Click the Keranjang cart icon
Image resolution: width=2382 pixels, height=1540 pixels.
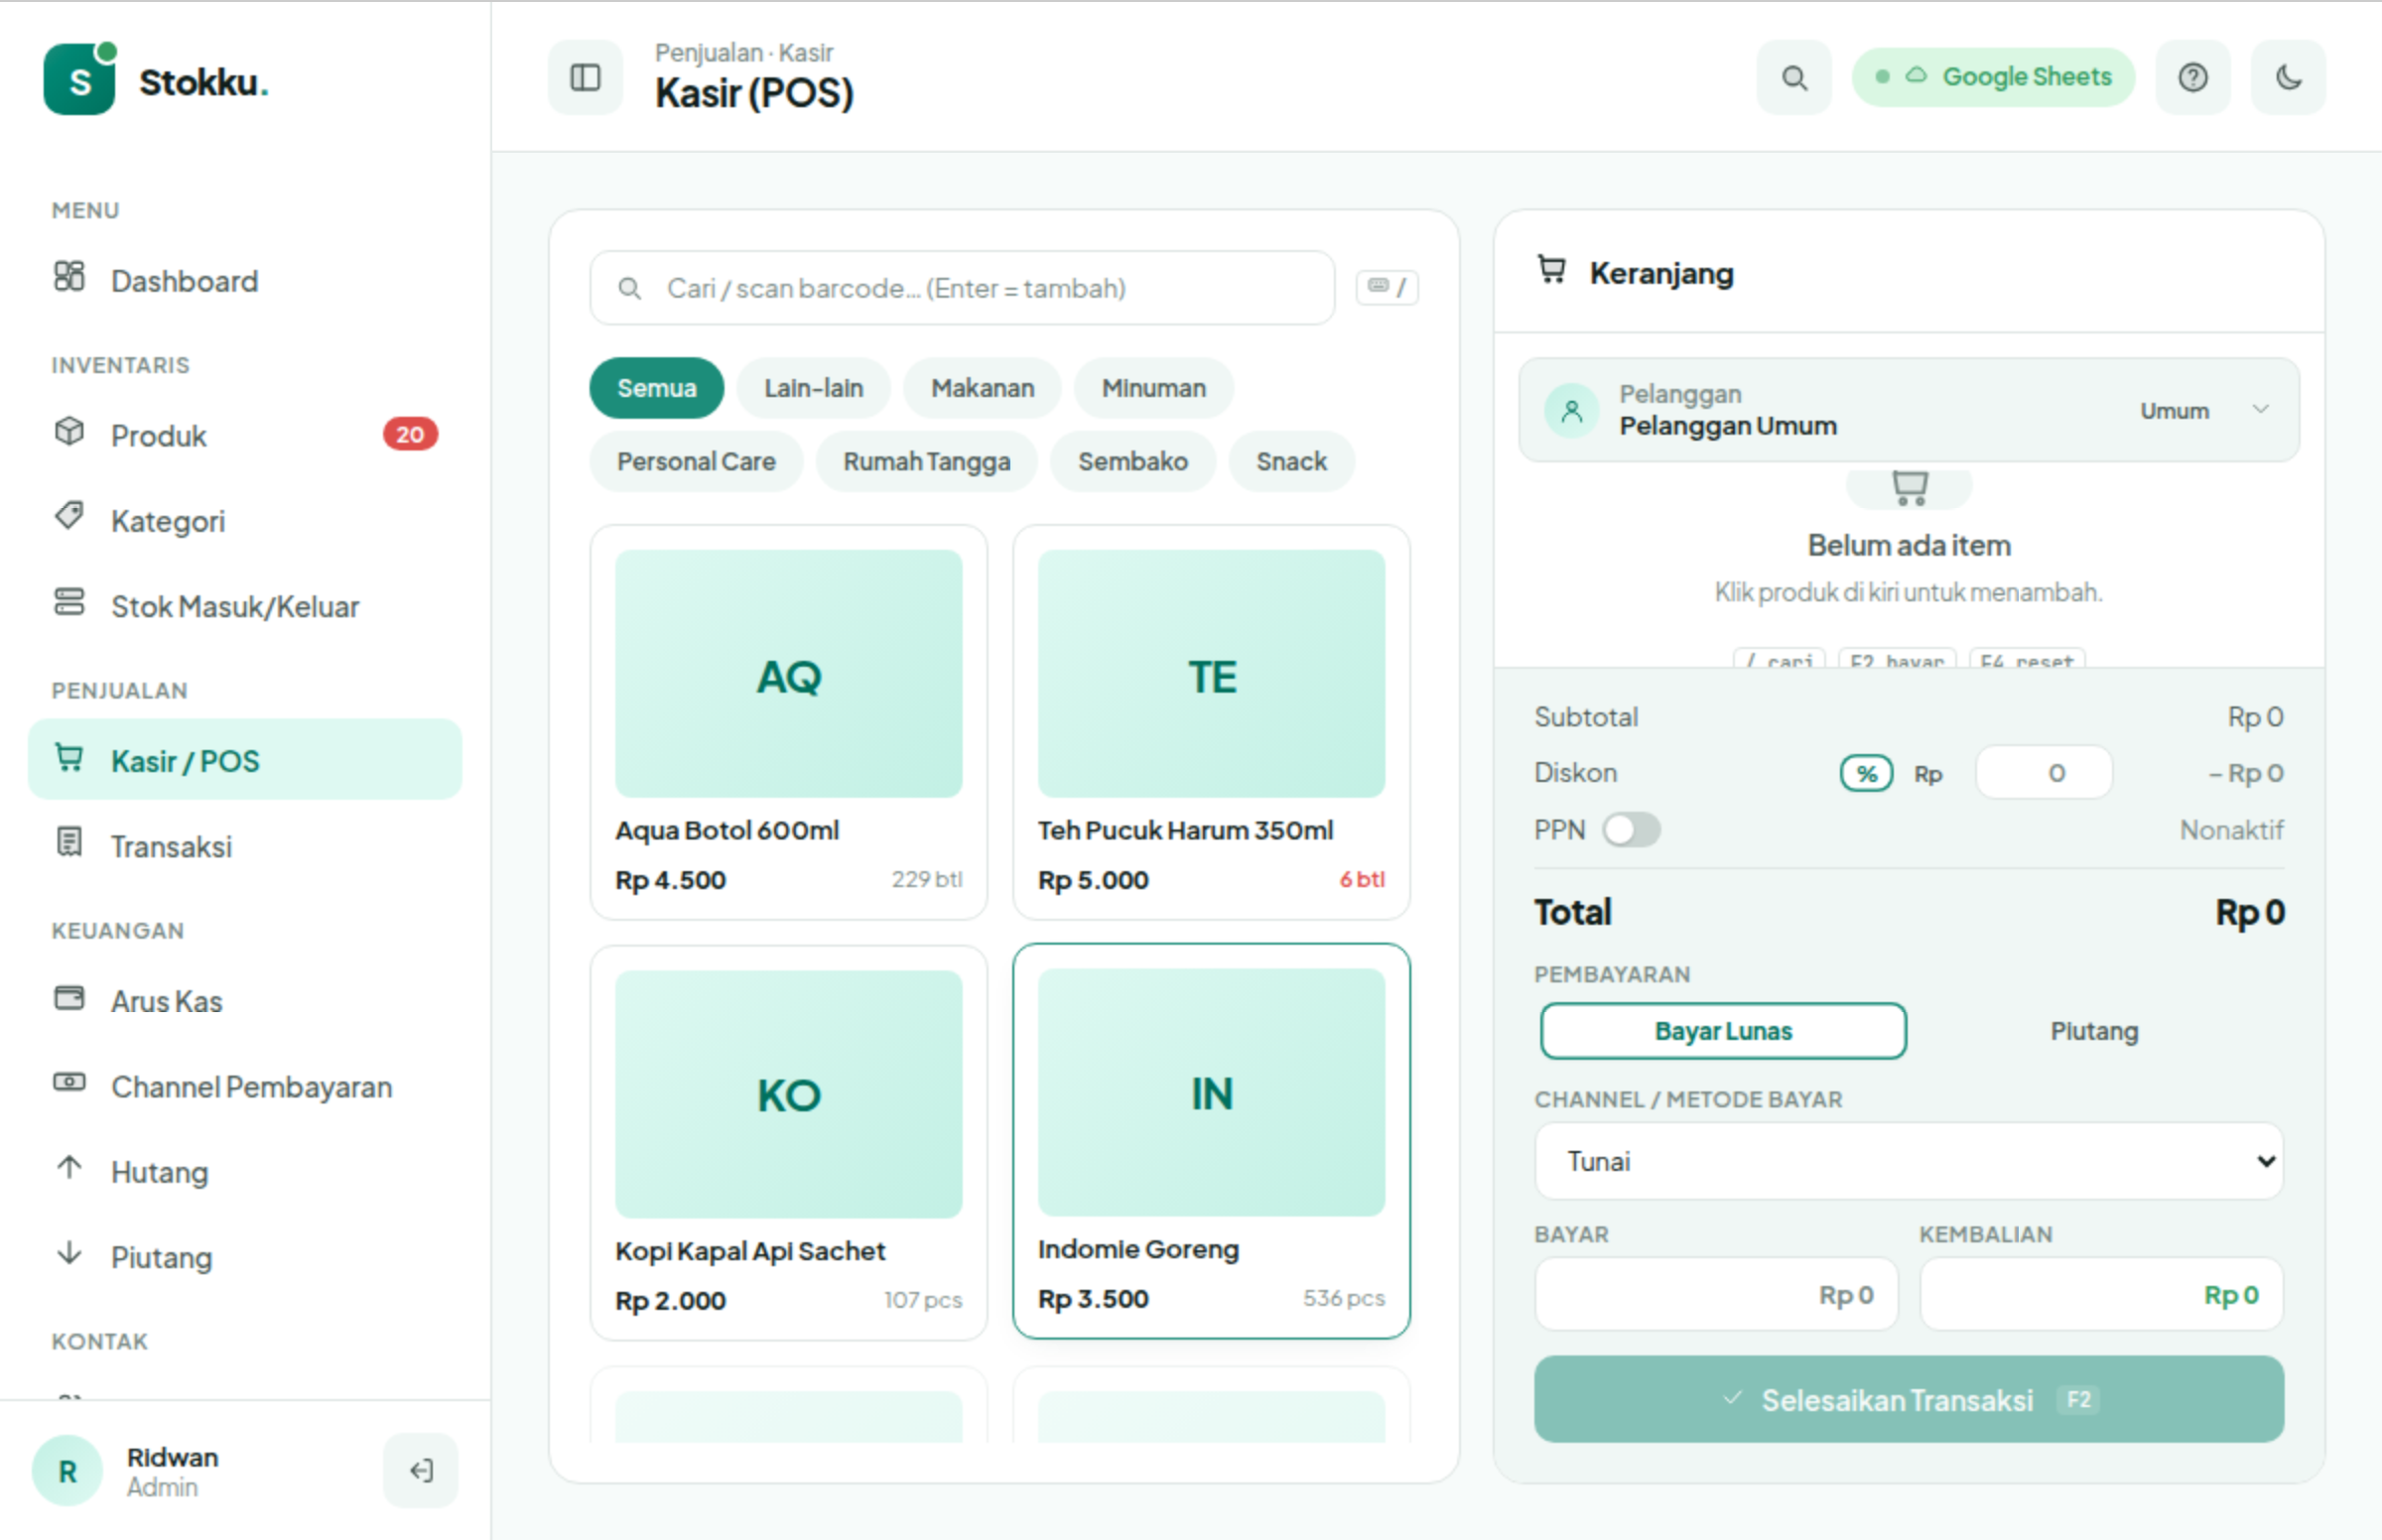click(1551, 271)
